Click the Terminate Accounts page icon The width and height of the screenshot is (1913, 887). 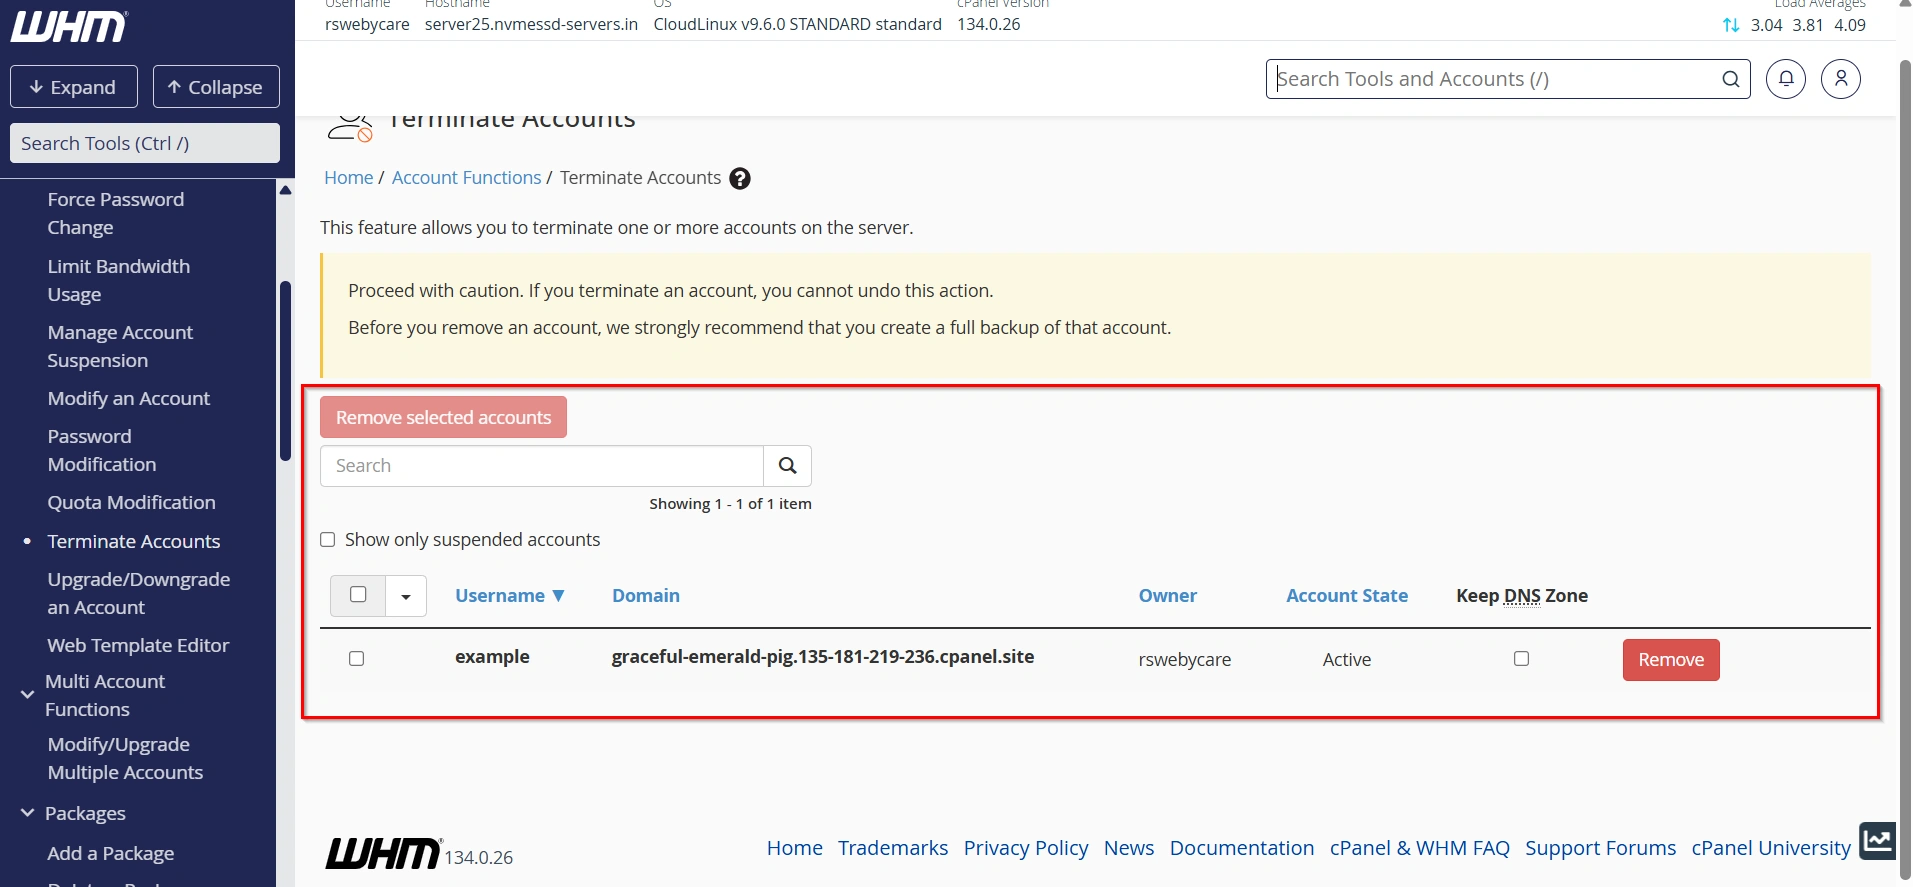coord(350,127)
